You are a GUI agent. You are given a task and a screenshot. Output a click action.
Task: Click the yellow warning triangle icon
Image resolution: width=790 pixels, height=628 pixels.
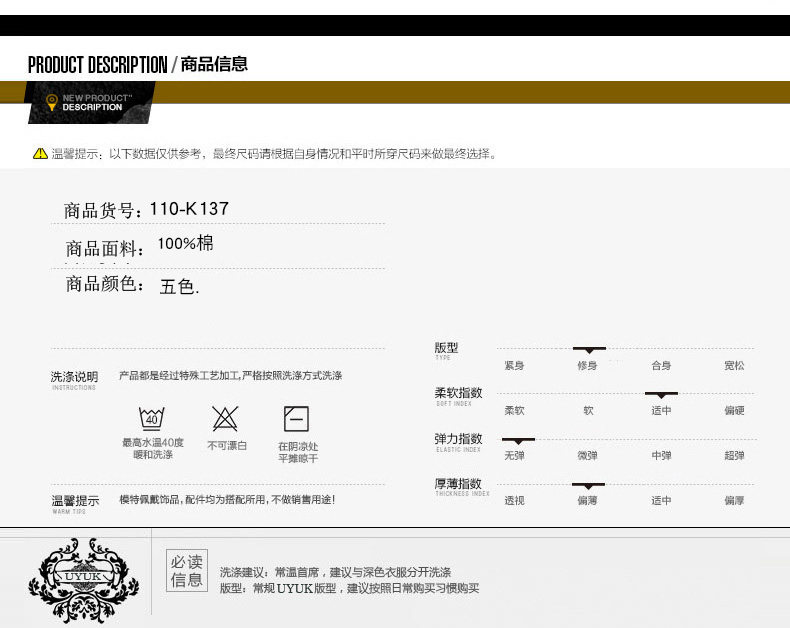[40, 153]
